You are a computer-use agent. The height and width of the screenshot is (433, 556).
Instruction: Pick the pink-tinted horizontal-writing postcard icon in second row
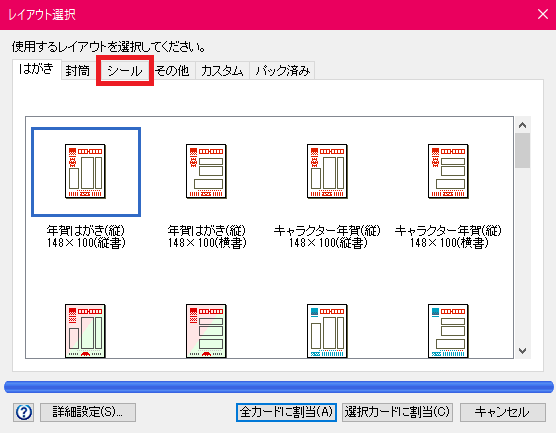(x=206, y=331)
